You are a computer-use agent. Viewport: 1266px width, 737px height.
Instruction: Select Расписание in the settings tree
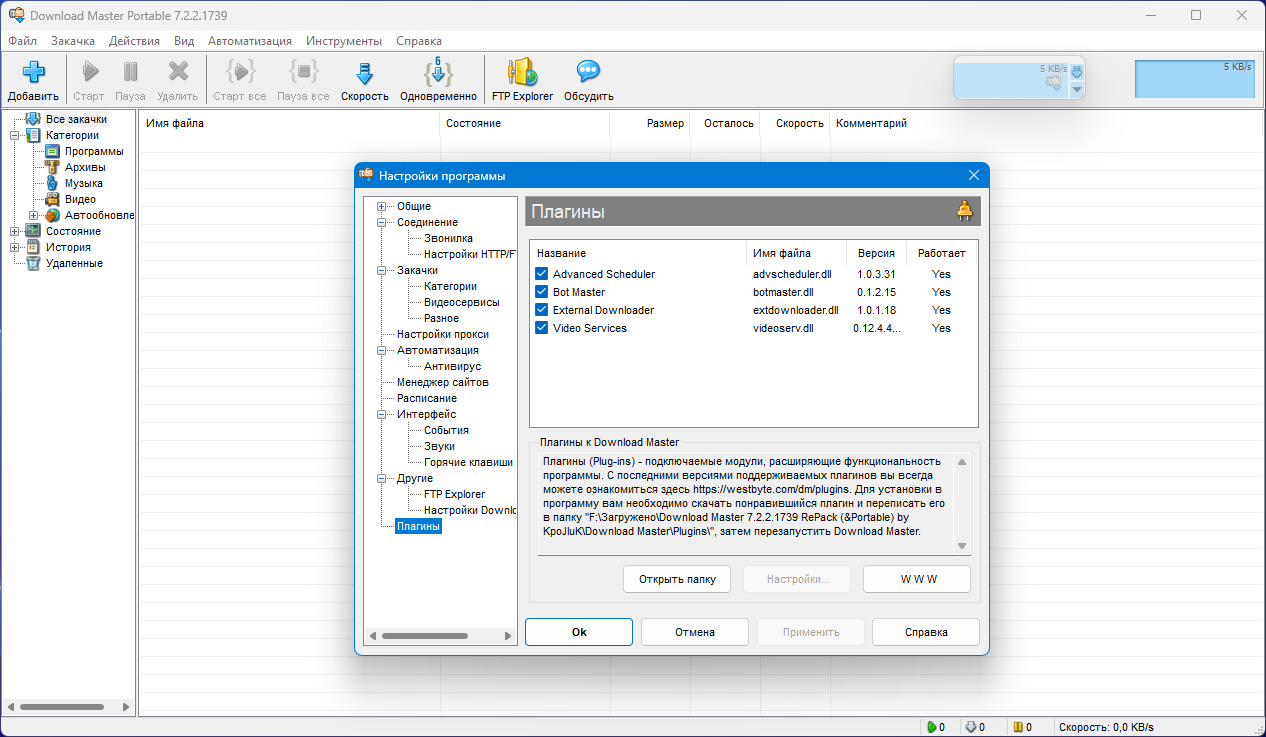coord(426,398)
